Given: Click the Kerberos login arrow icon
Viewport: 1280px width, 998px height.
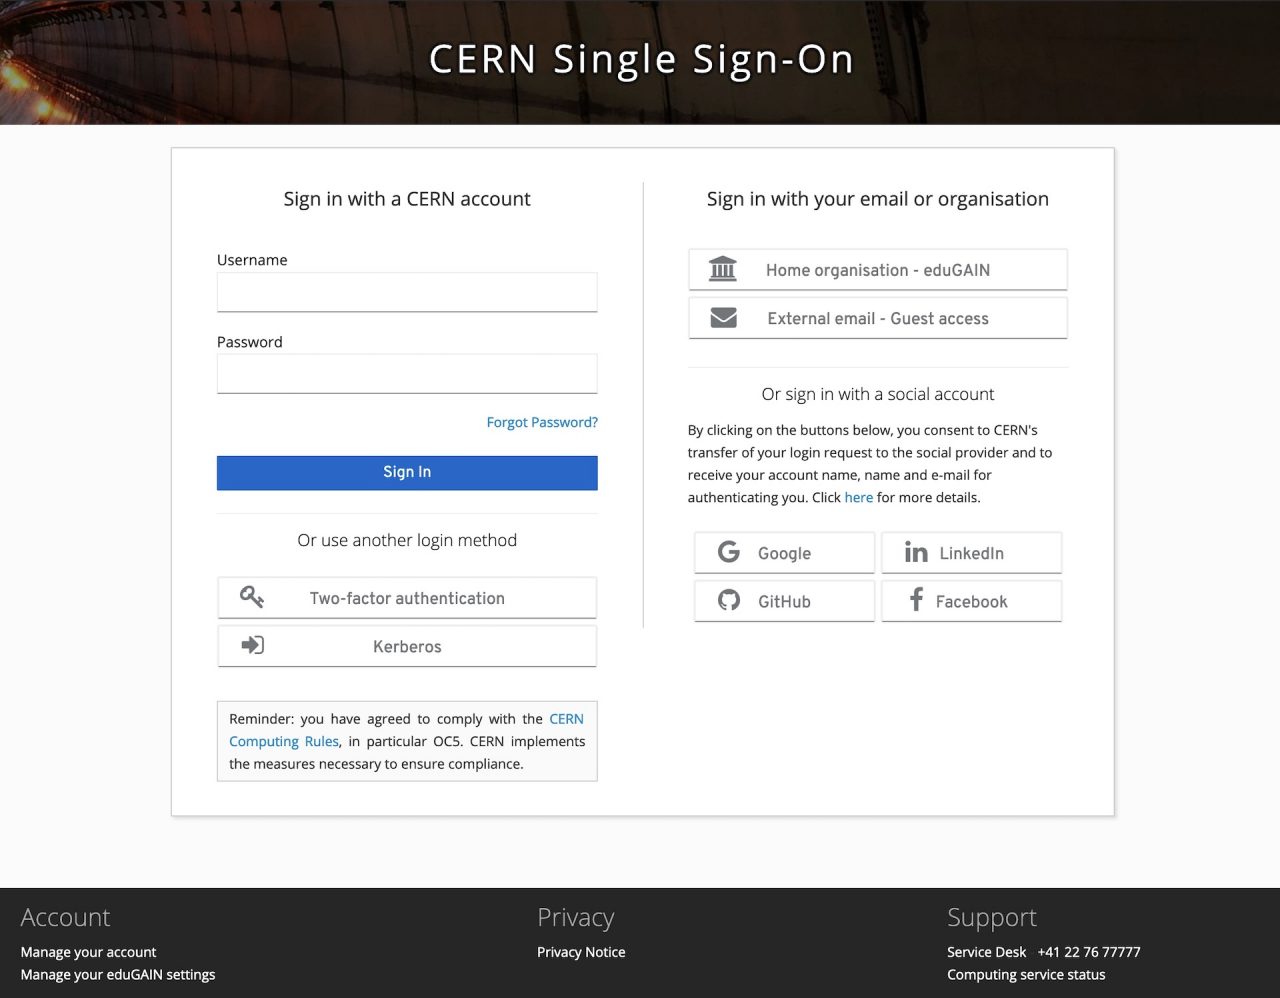Looking at the screenshot, I should click(252, 646).
